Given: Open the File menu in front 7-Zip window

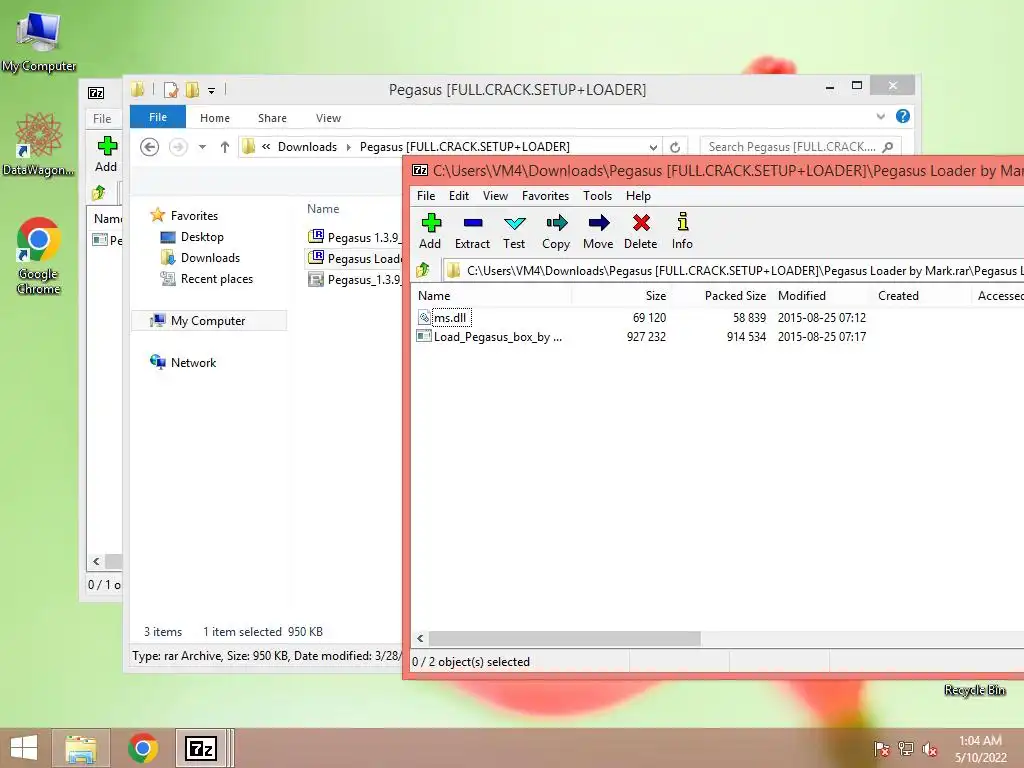Looking at the screenshot, I should pos(426,196).
